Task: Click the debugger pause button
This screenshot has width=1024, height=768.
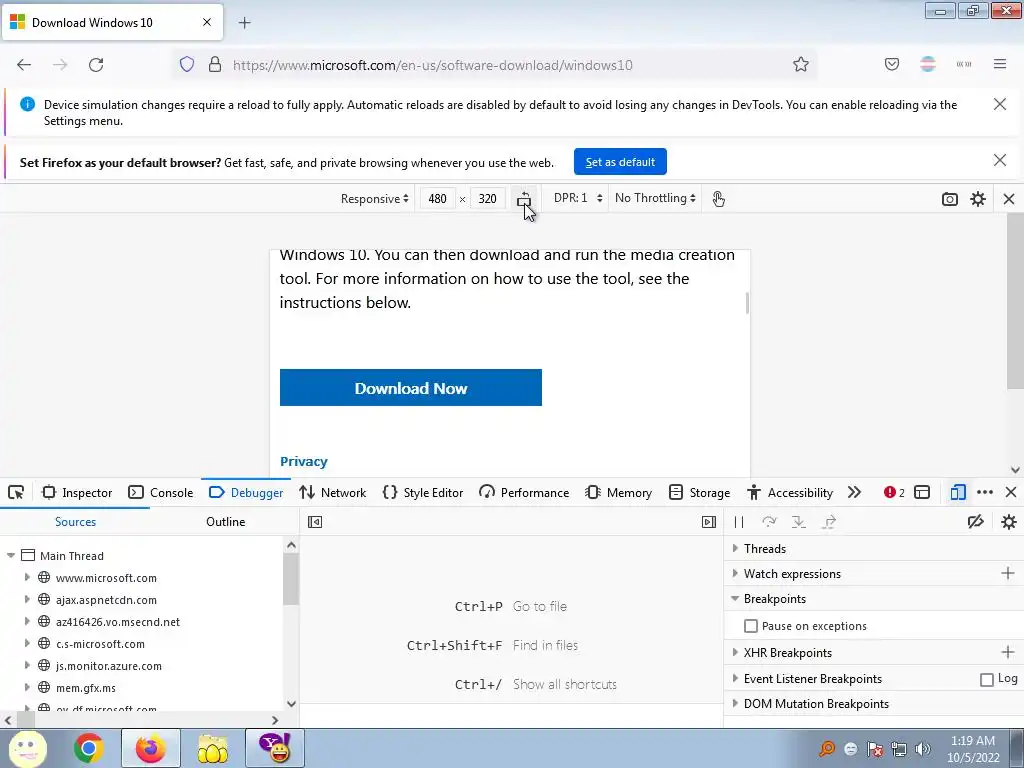Action: tap(739, 522)
